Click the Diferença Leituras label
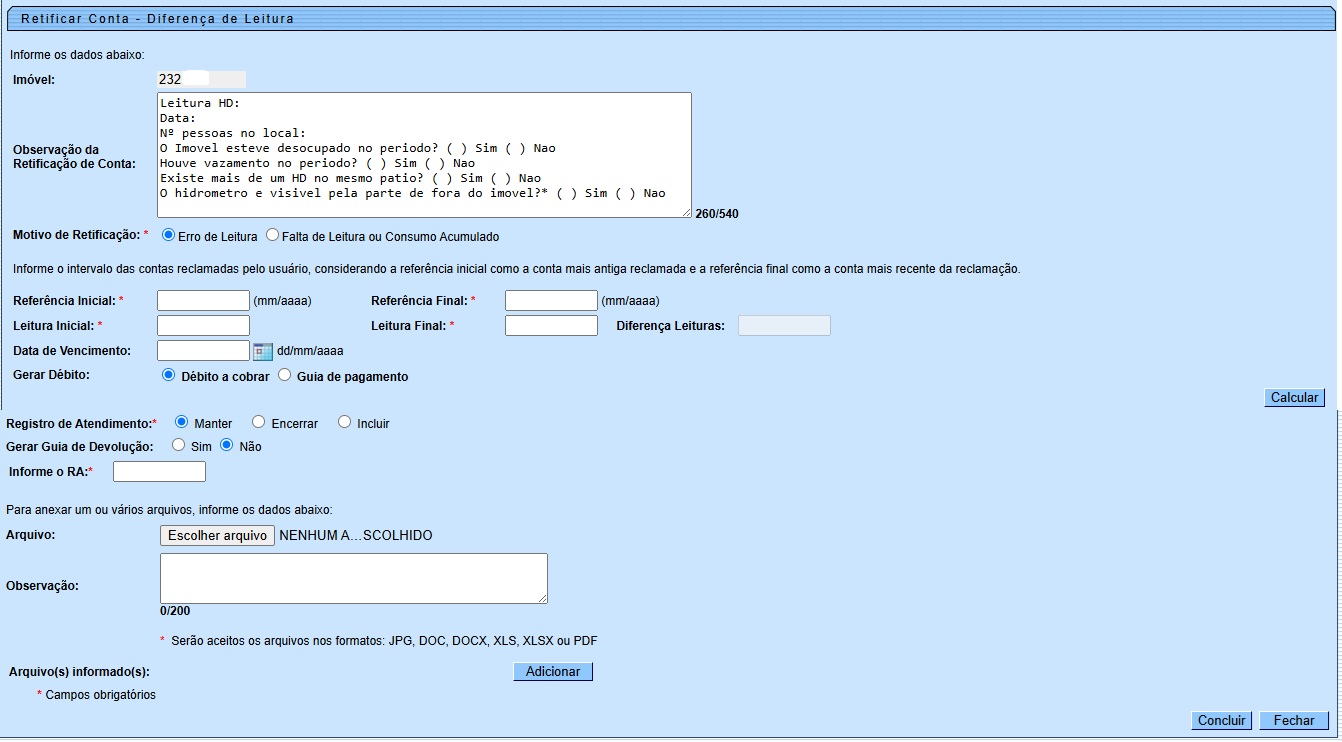Image resolution: width=1342 pixels, height=742 pixels. click(x=670, y=326)
